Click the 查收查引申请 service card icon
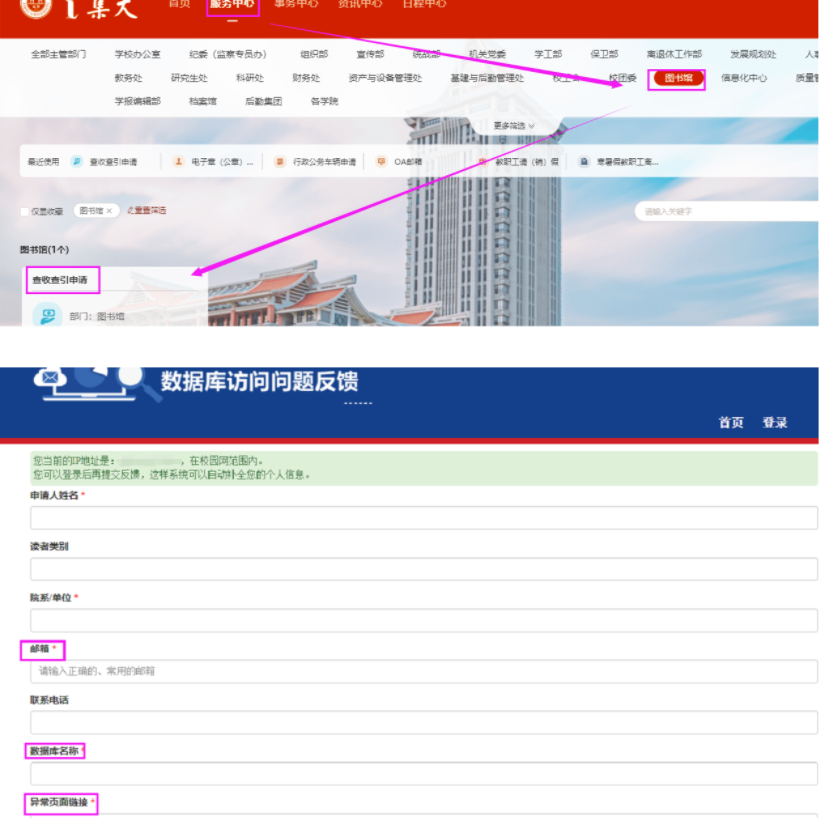Viewport: 822px width, 819px height. pyautogui.click(x=47, y=316)
